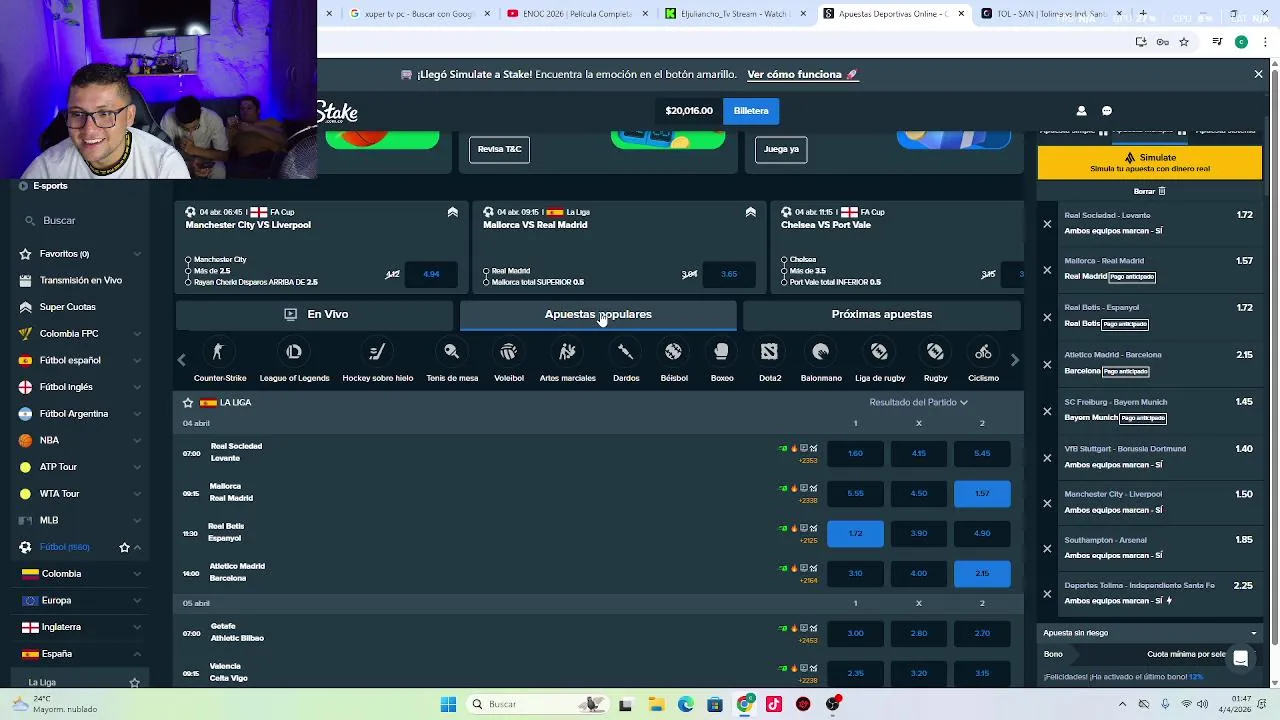Deselect the 1.57 odds on Mallorca vs Real Madrid
The width and height of the screenshot is (1280, 720).
click(982, 493)
